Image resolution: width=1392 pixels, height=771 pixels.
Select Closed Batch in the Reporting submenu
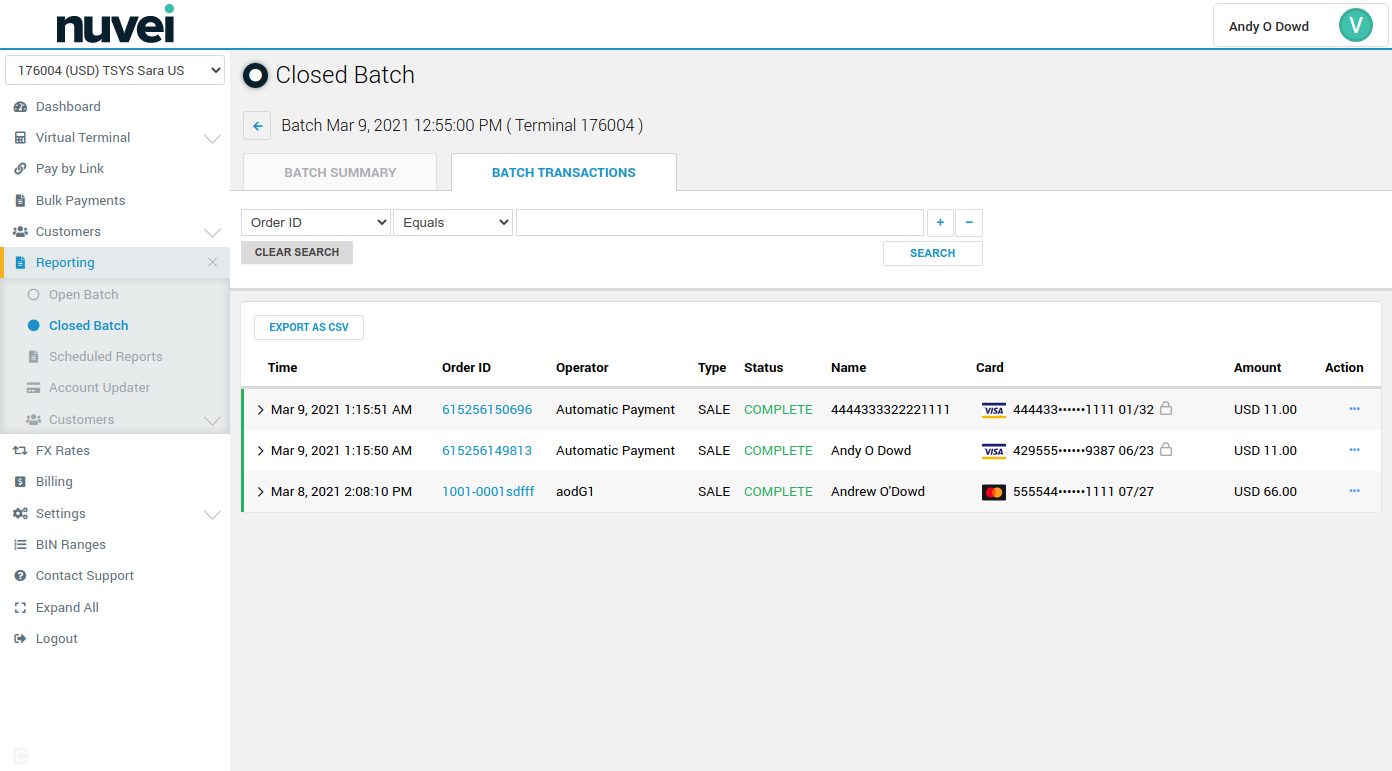(x=88, y=326)
